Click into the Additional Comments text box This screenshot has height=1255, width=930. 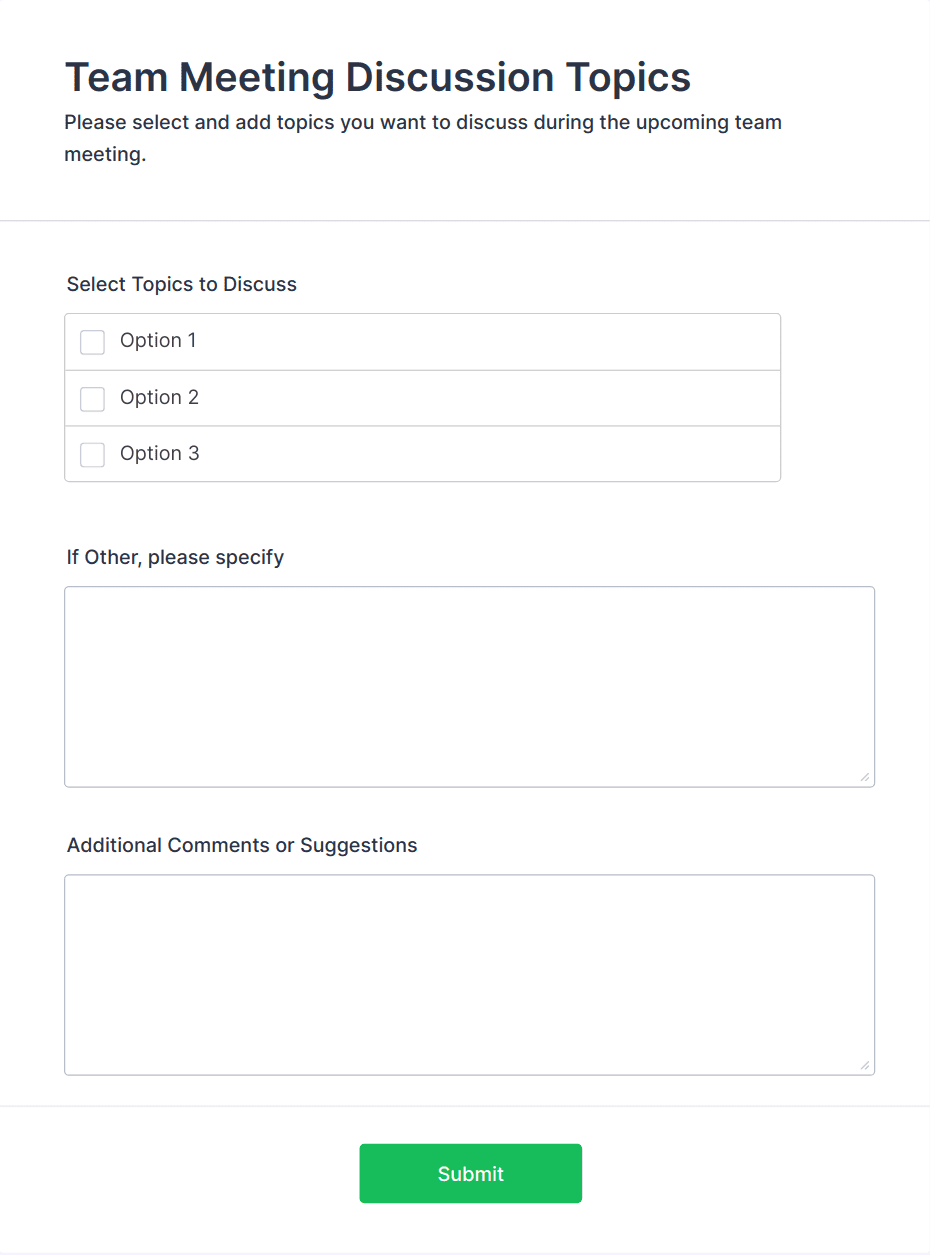(469, 975)
